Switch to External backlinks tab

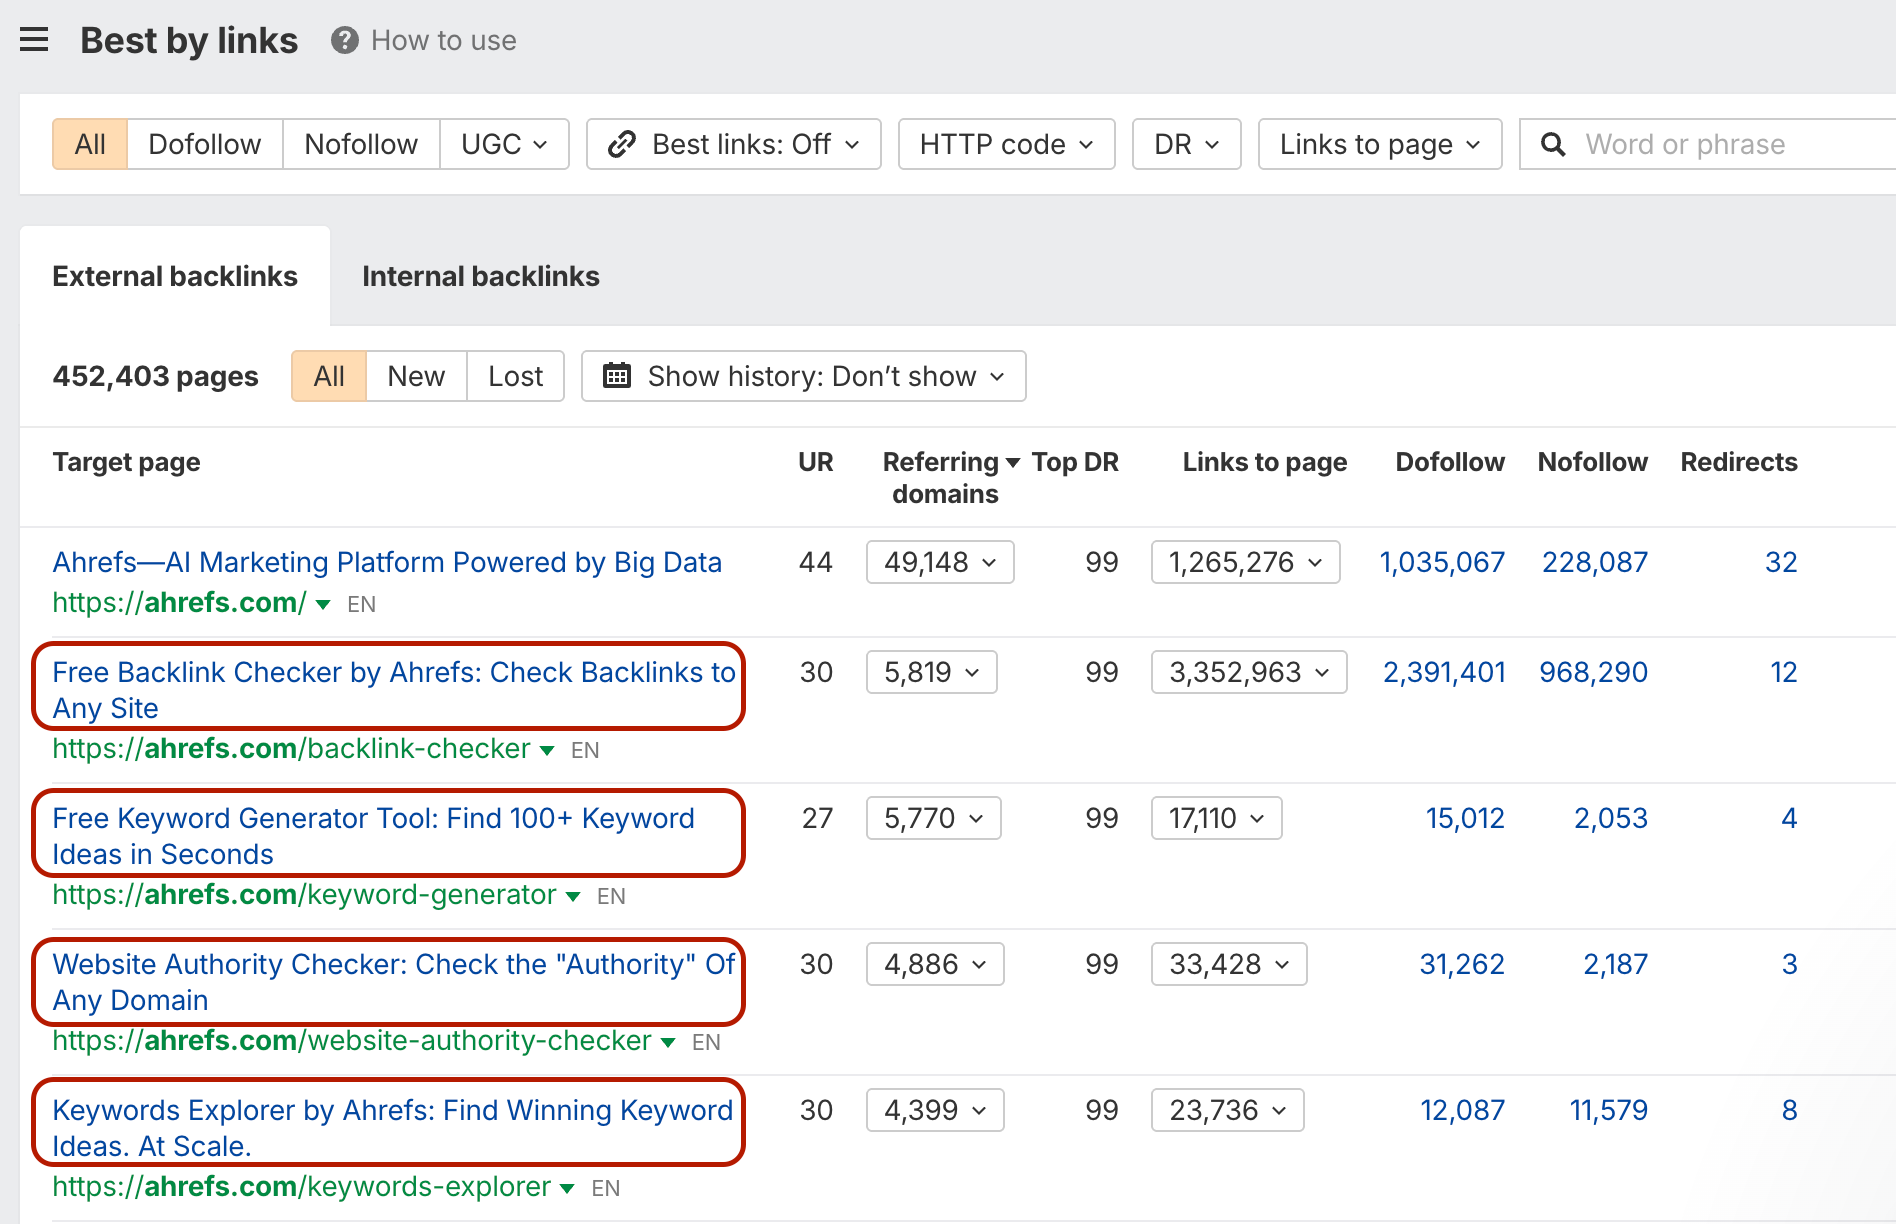coord(175,276)
